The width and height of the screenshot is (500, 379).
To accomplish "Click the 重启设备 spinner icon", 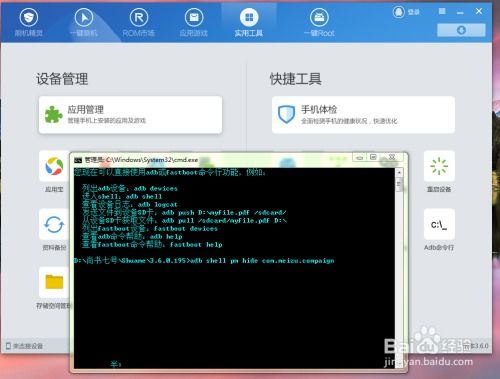I will (x=439, y=166).
